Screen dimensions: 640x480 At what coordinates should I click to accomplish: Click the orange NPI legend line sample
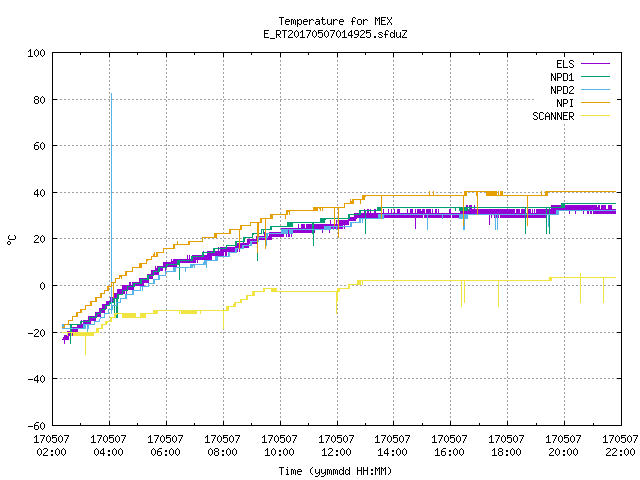(x=596, y=103)
